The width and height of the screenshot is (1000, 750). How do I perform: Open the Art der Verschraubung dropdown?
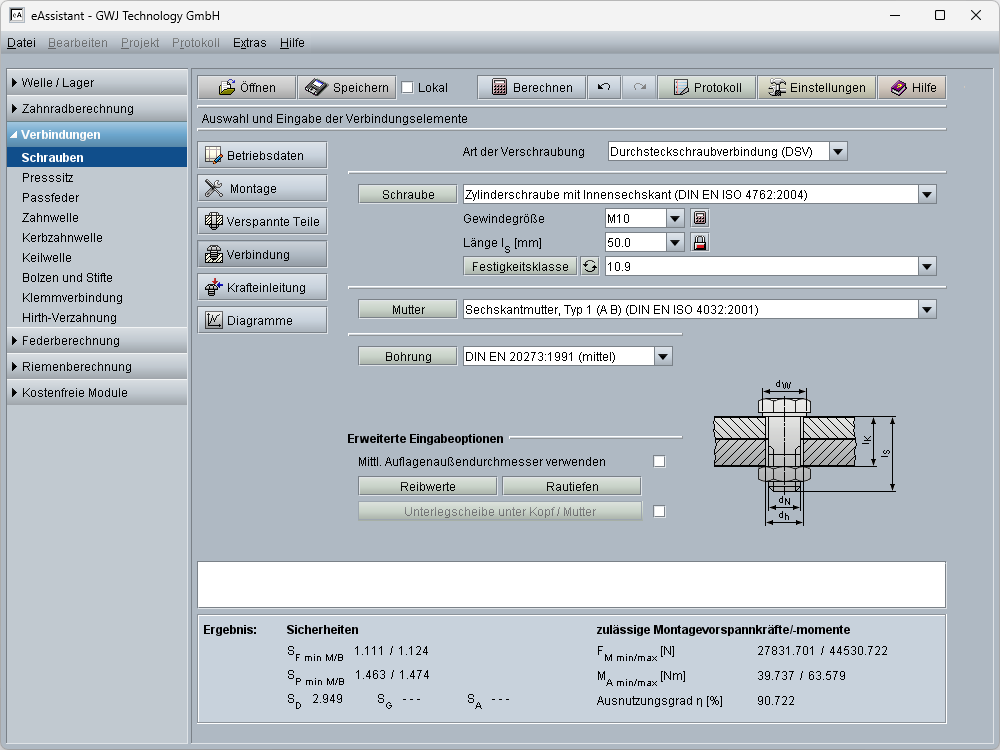(838, 152)
